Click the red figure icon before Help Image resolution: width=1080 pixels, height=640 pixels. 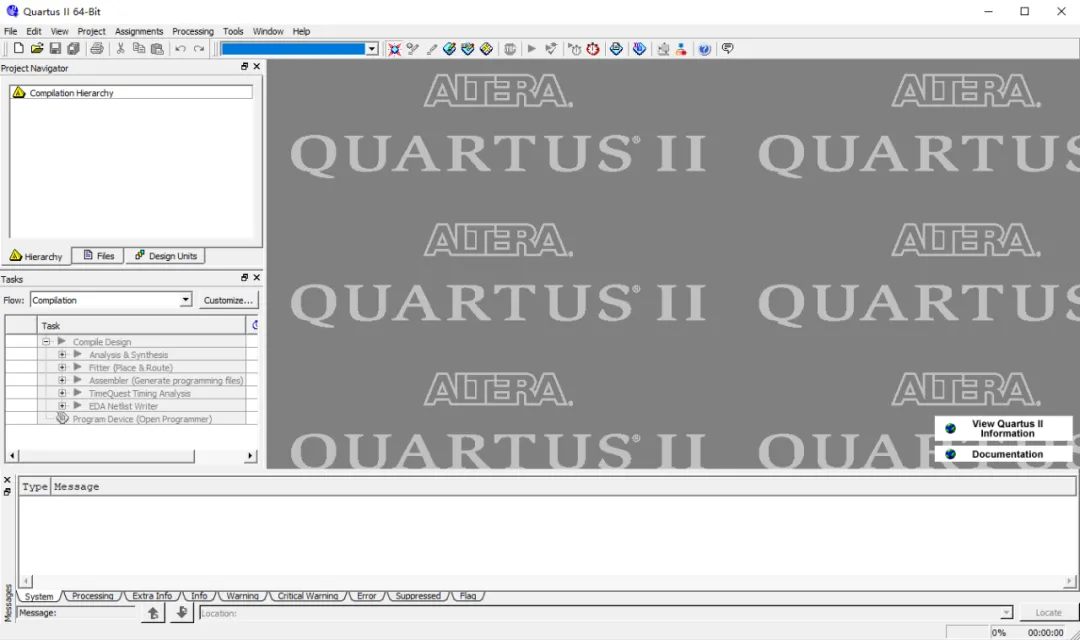click(x=681, y=48)
